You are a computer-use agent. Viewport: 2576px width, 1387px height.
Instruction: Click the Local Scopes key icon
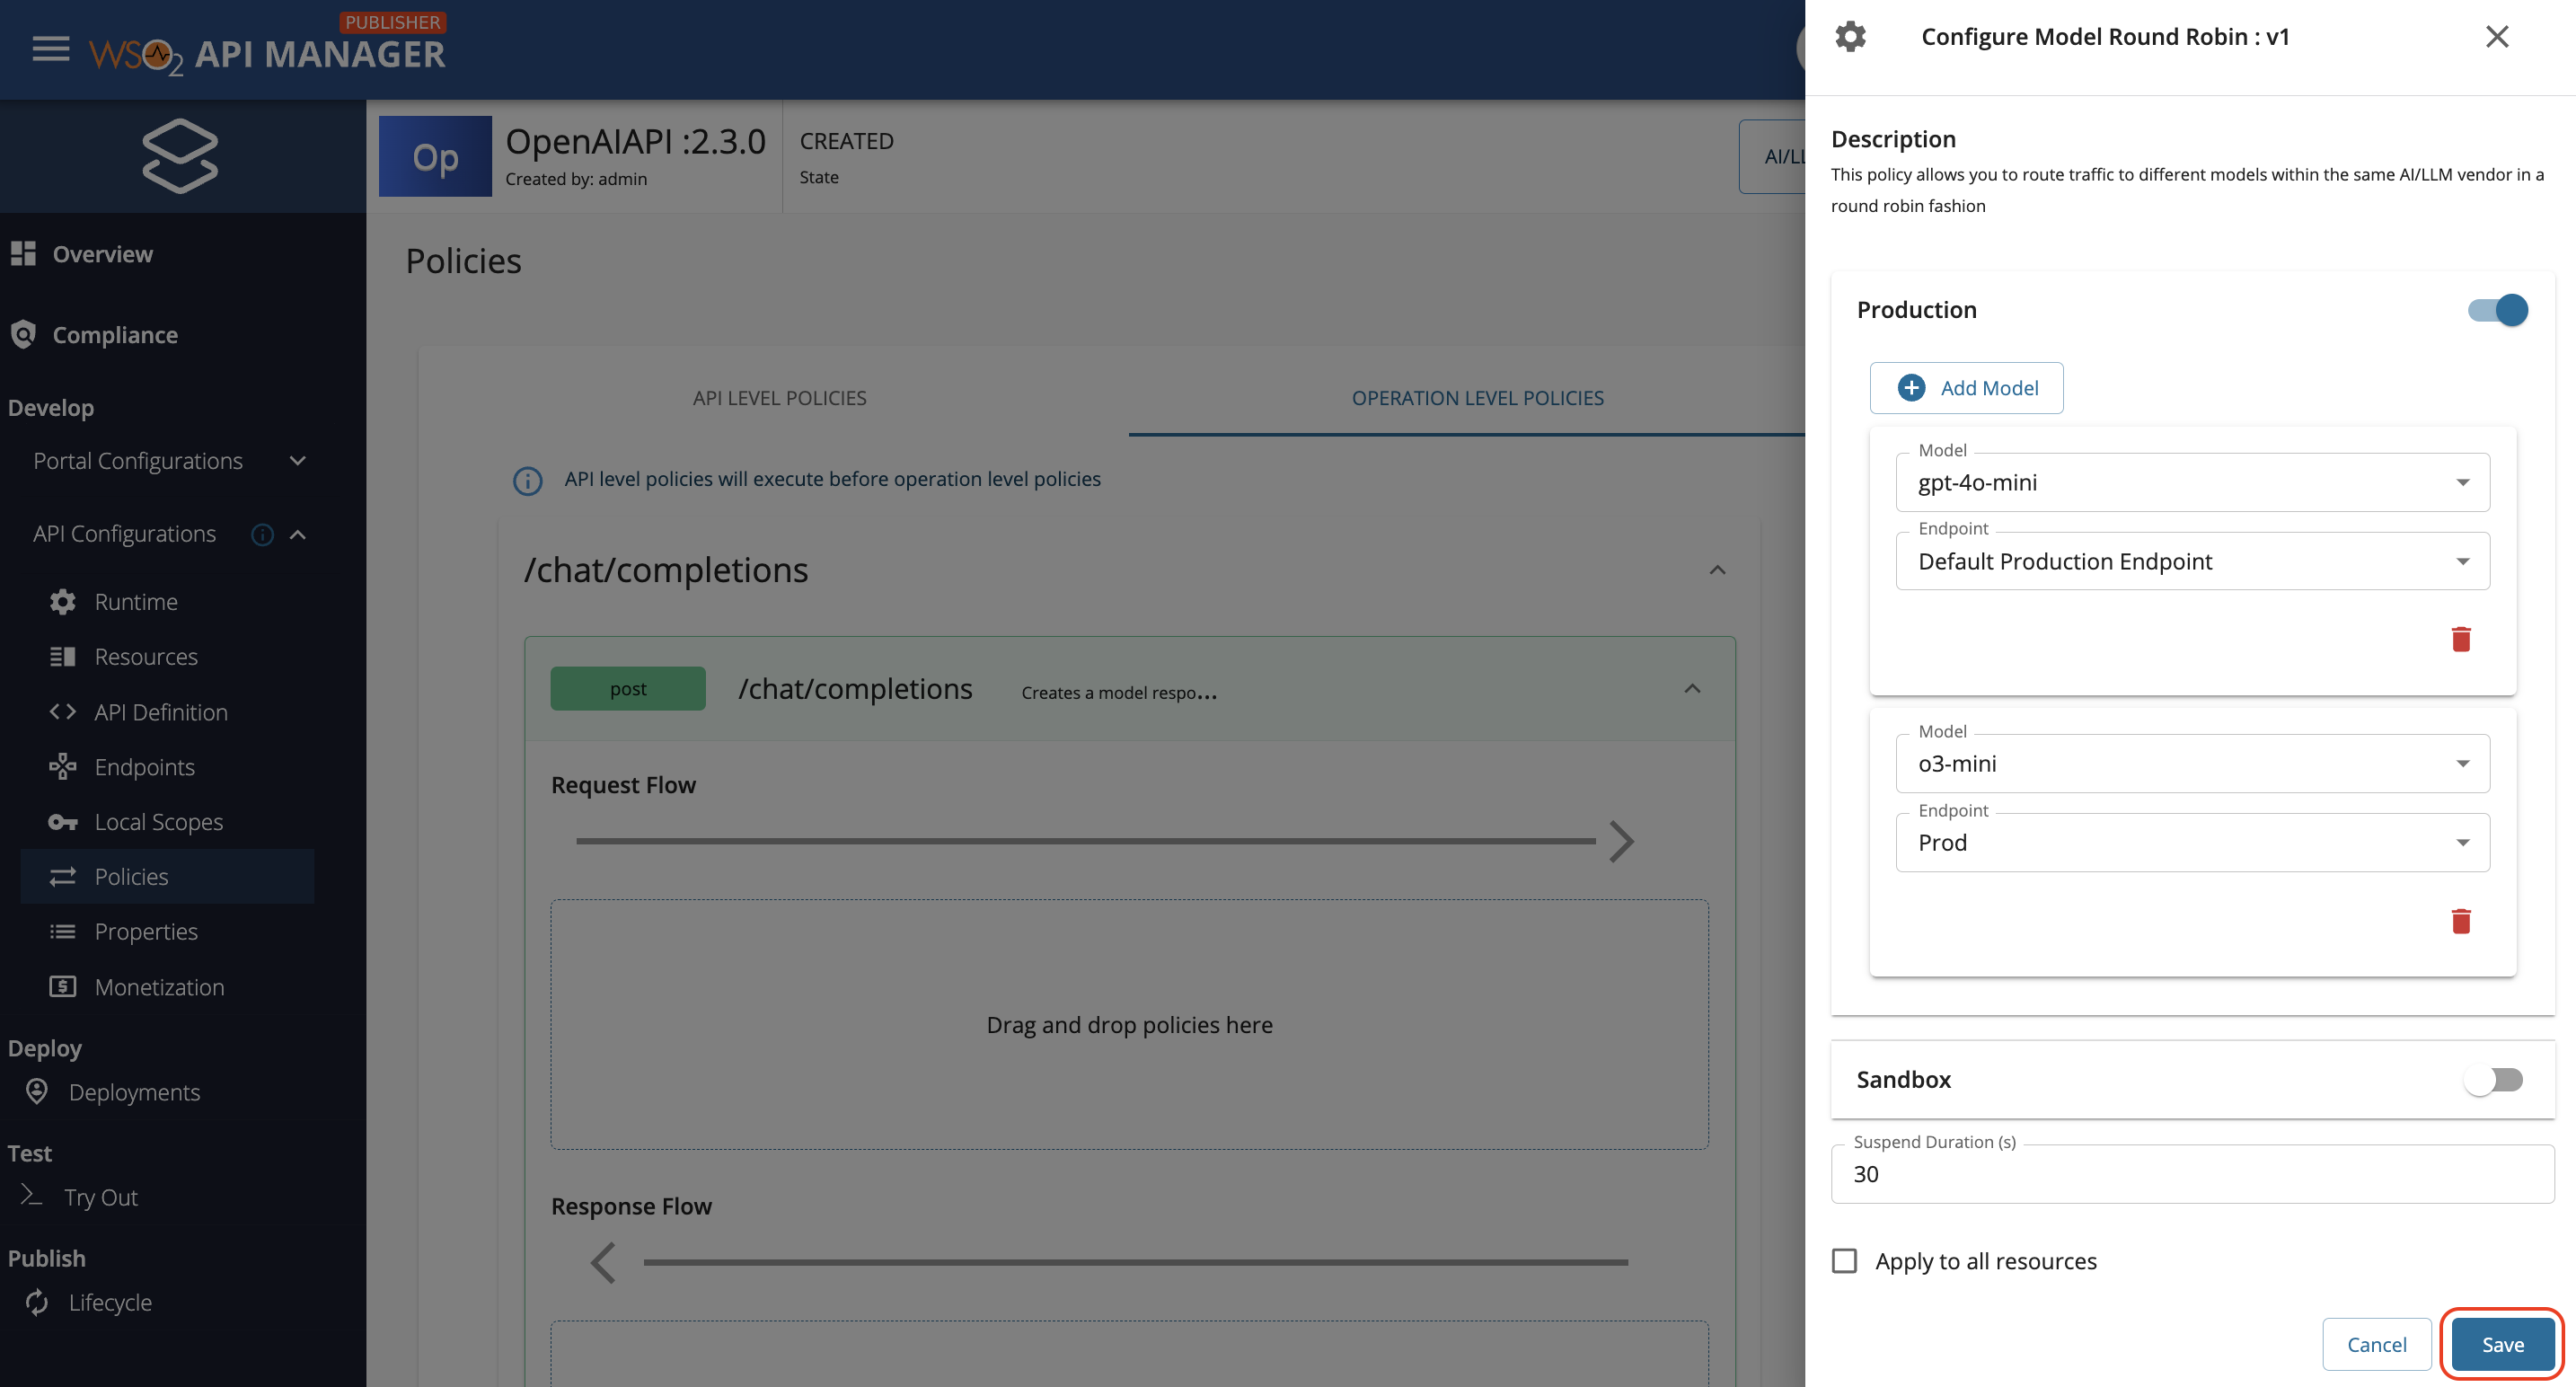[x=63, y=822]
